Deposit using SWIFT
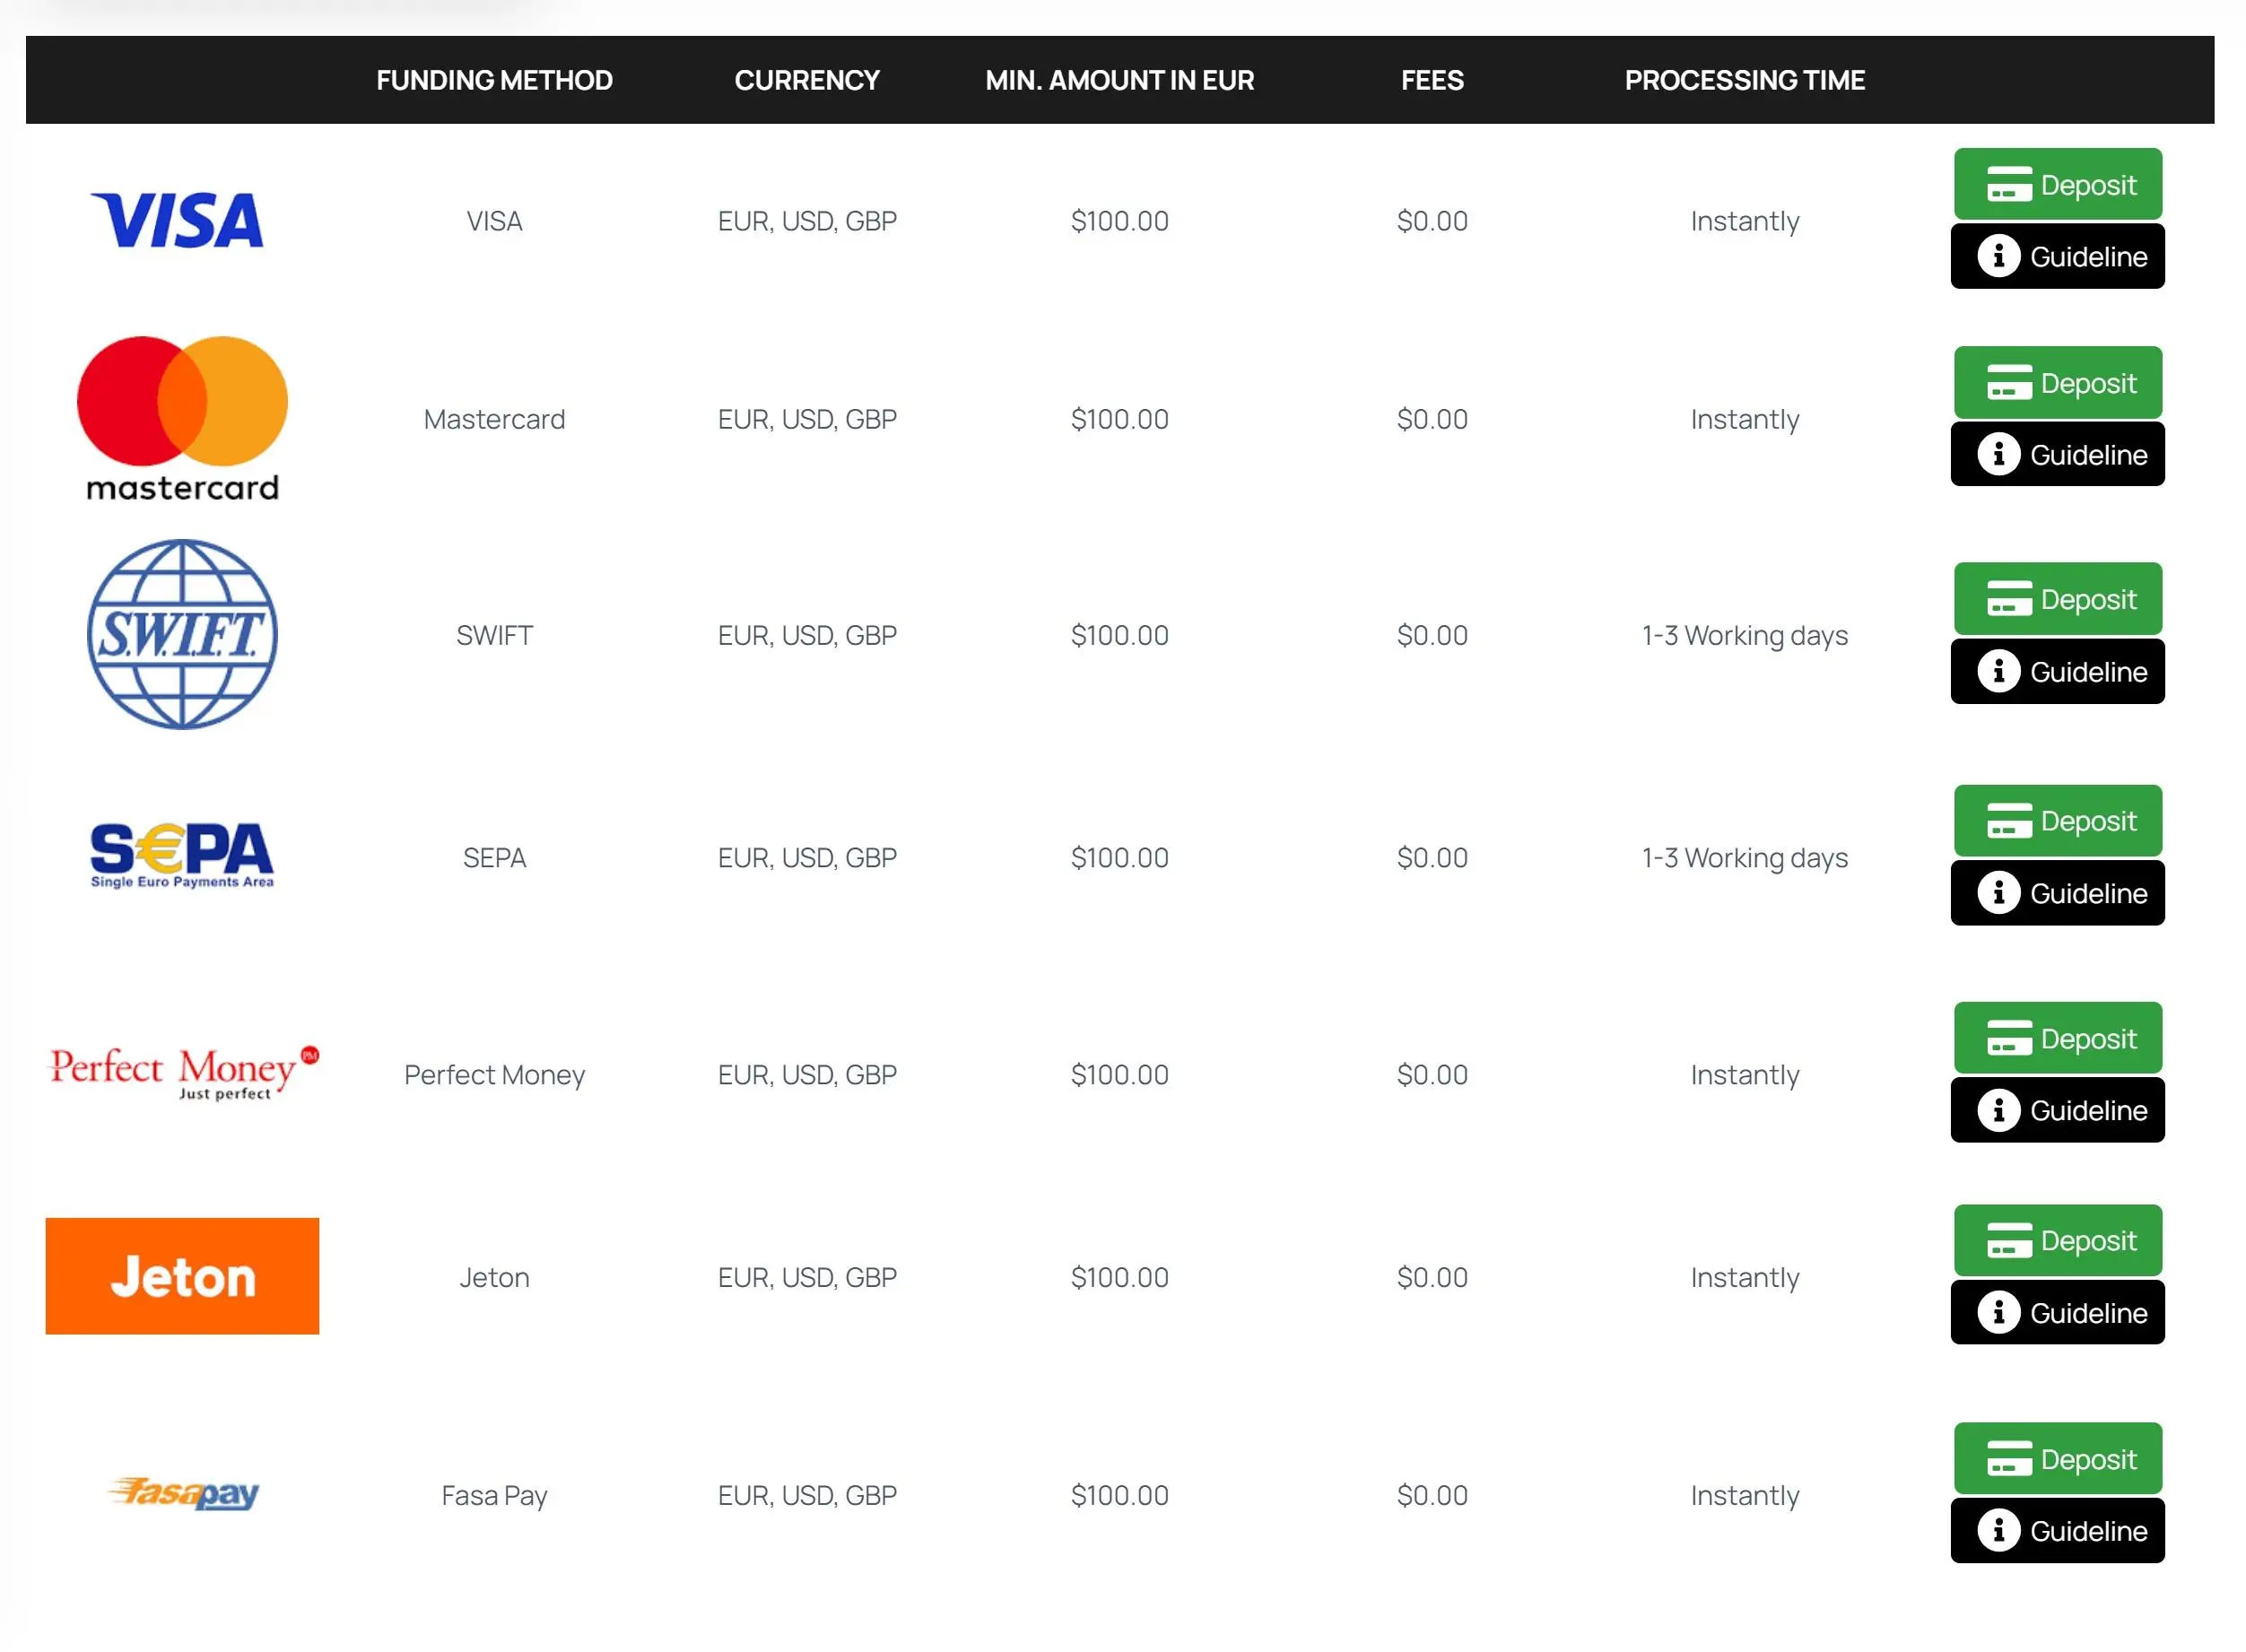Screen dimensions: 2246x1652 2058,598
